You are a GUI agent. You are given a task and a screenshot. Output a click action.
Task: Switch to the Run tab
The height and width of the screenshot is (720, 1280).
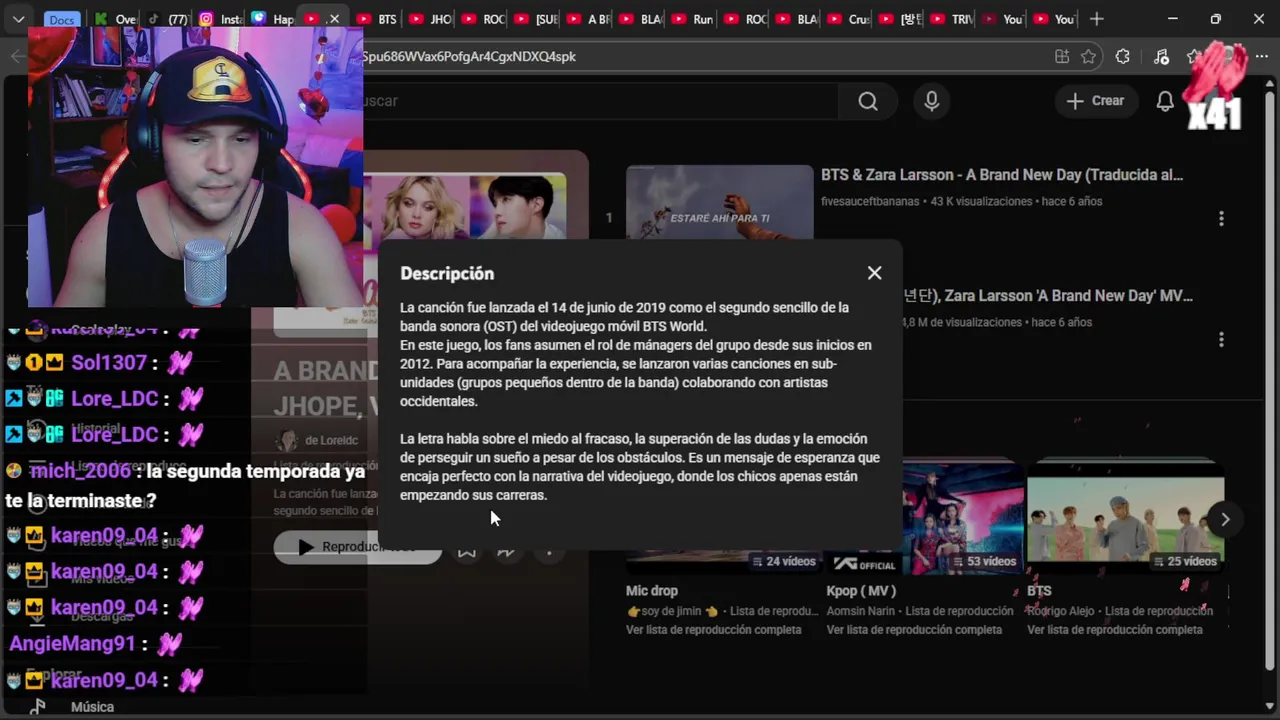(x=691, y=19)
